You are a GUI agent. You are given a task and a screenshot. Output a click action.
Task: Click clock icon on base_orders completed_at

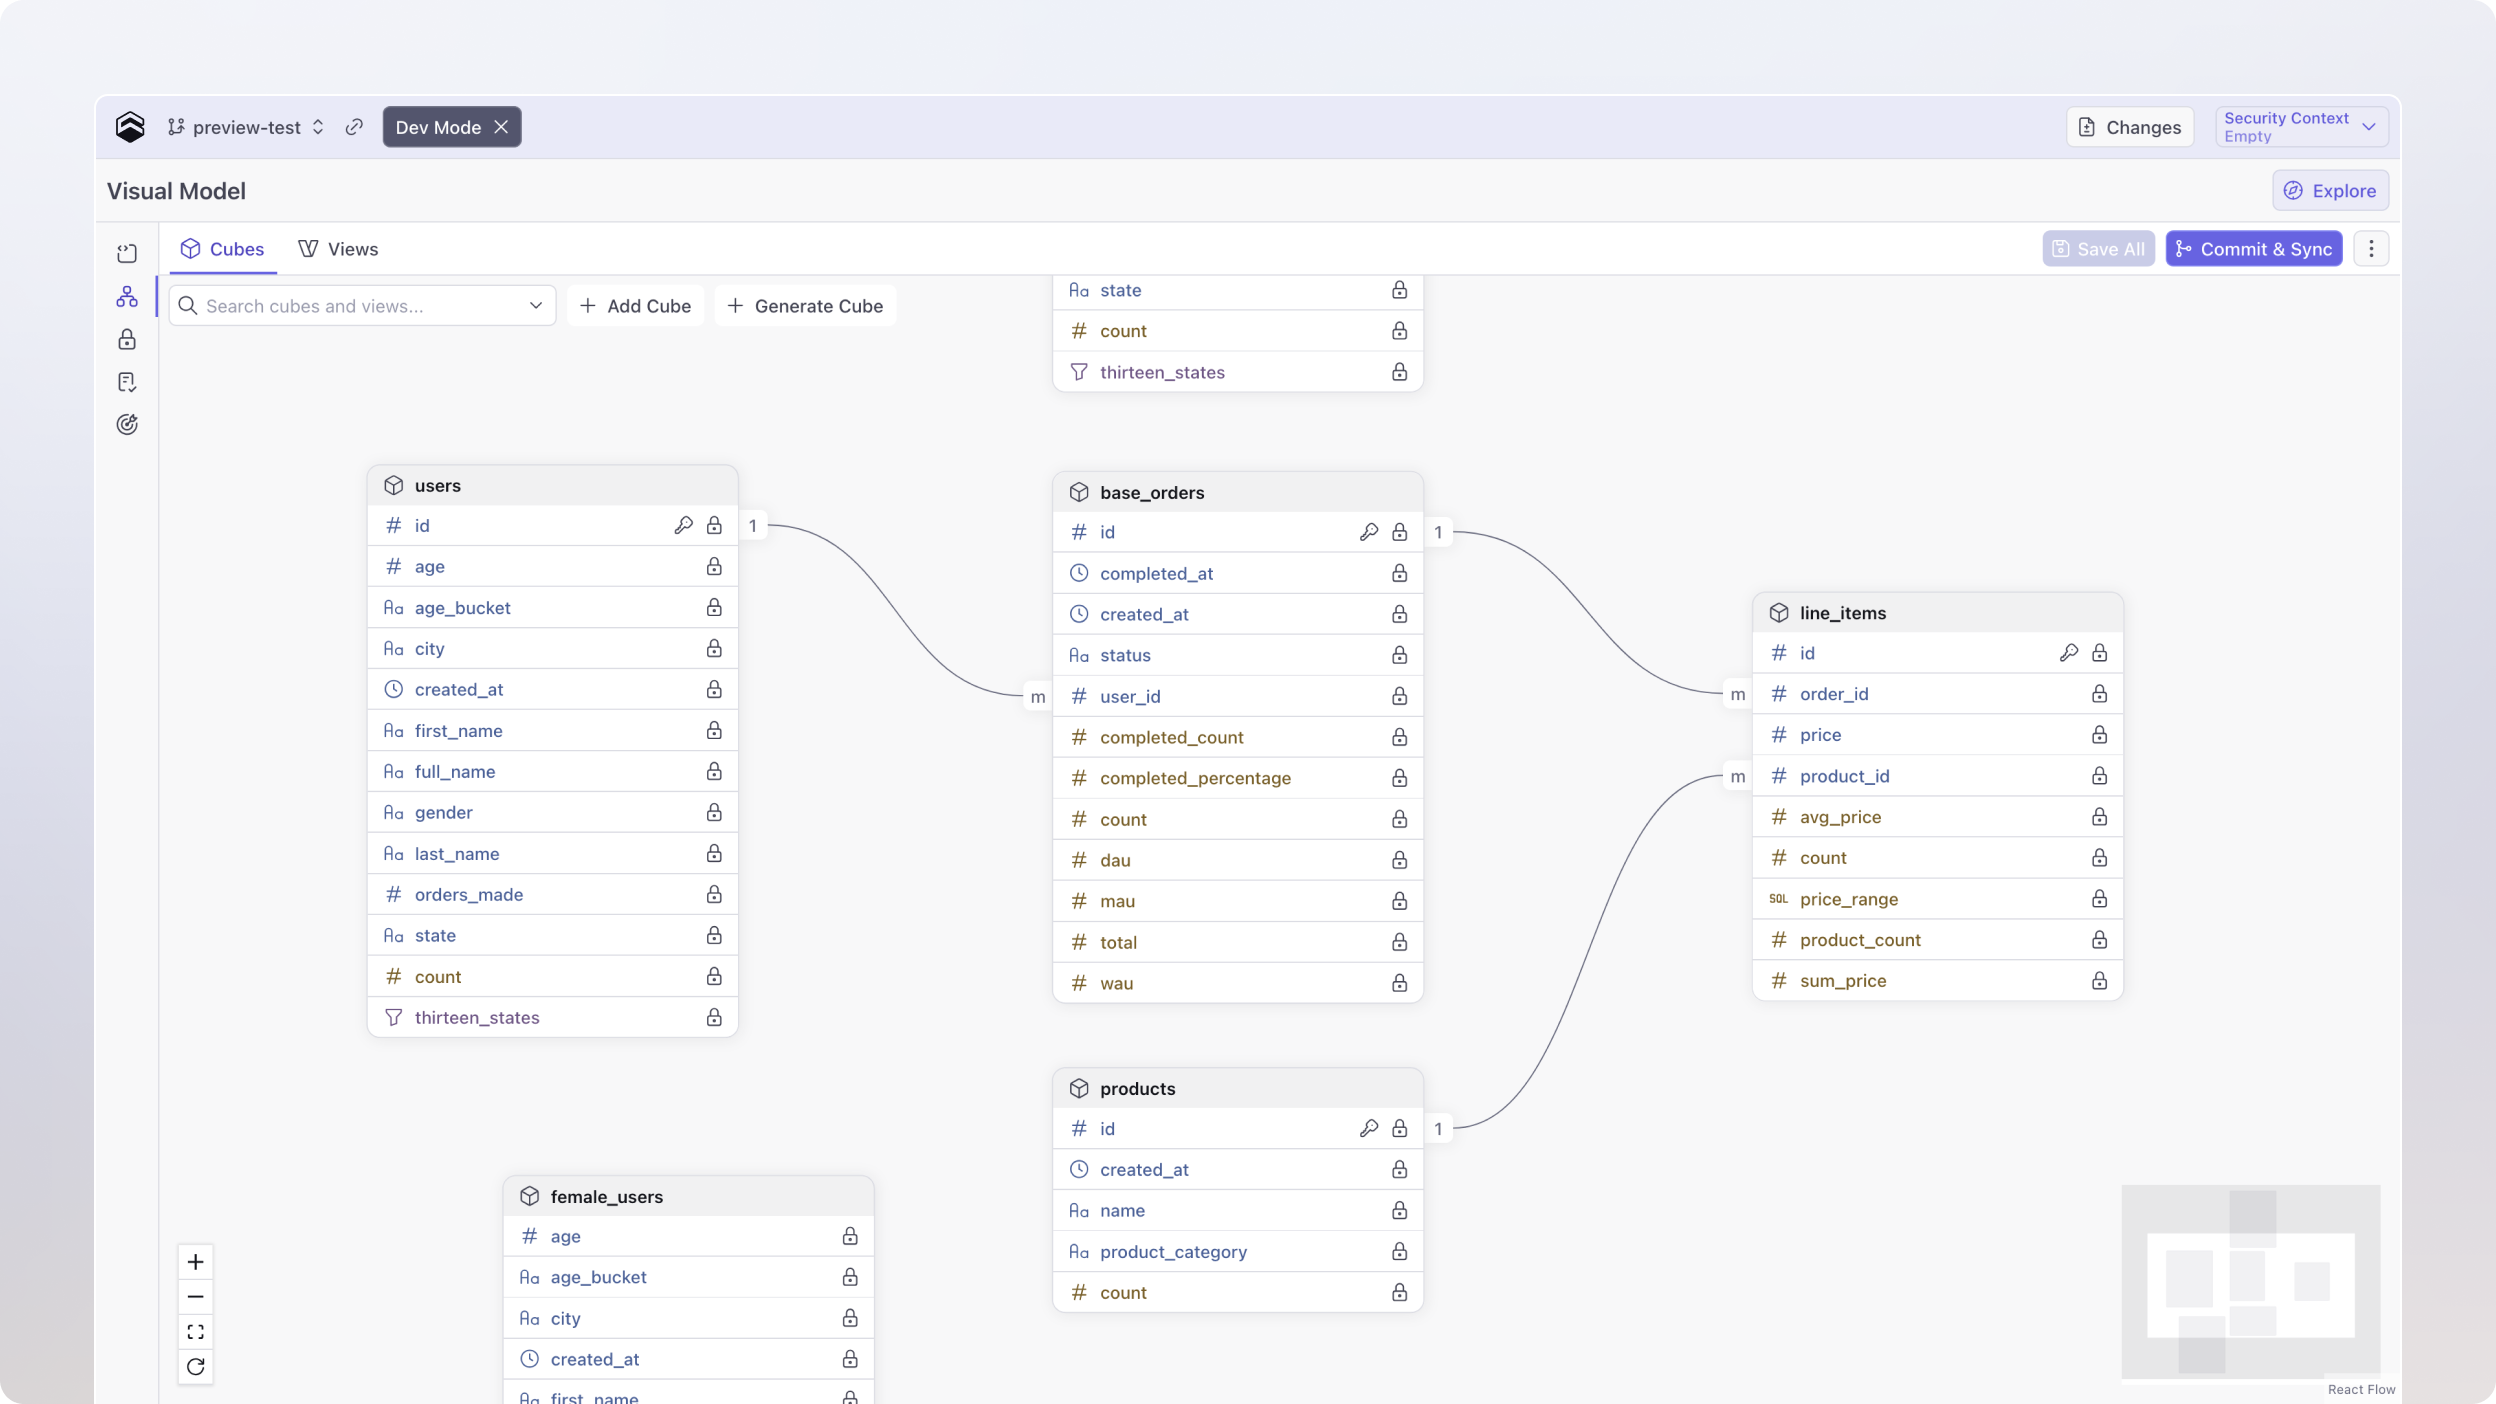[x=1079, y=574]
